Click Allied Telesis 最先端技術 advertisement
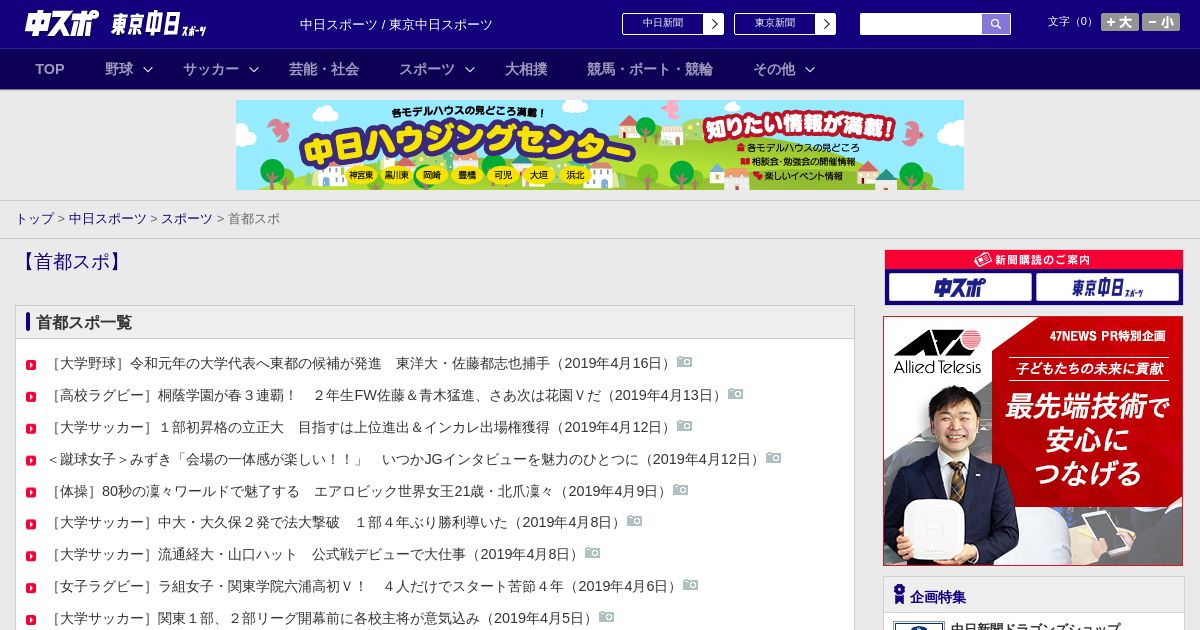Image resolution: width=1200 pixels, height=630 pixels. (x=1033, y=441)
